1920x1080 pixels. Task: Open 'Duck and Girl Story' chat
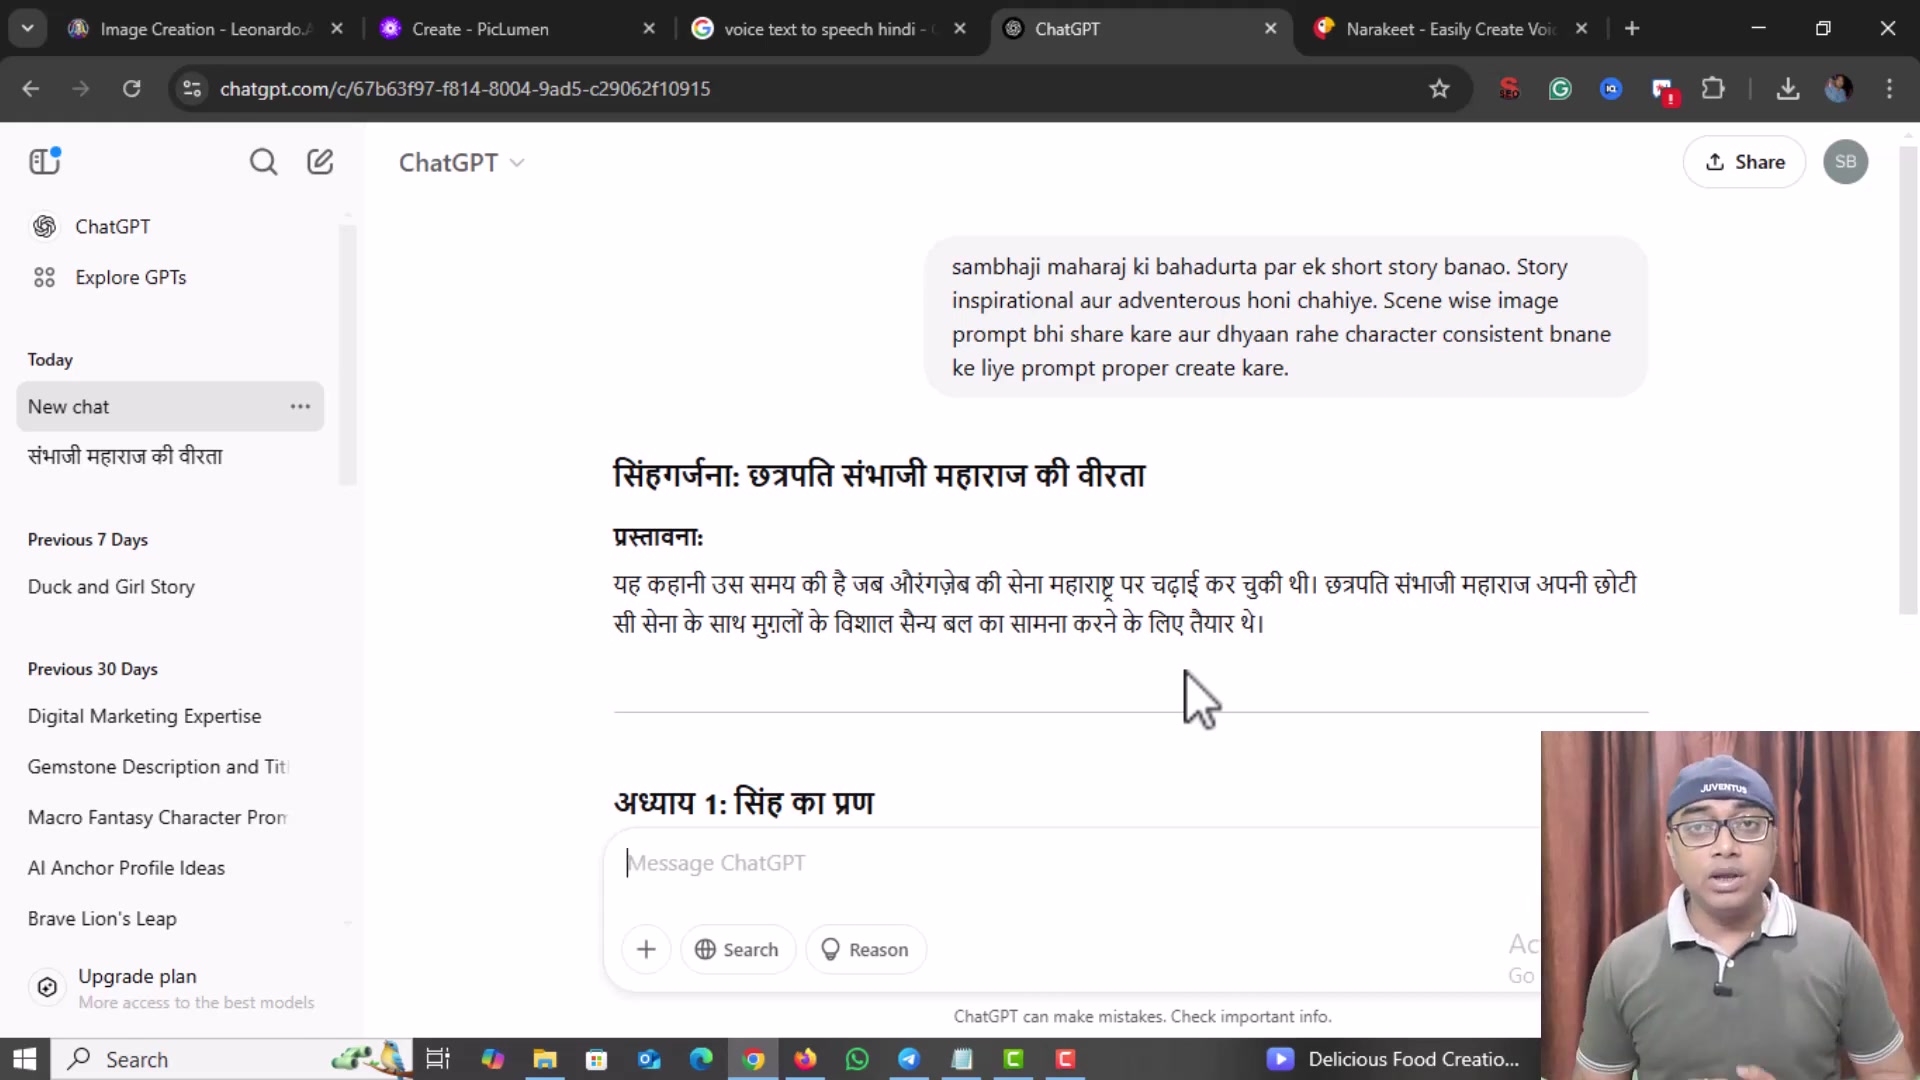pos(111,587)
